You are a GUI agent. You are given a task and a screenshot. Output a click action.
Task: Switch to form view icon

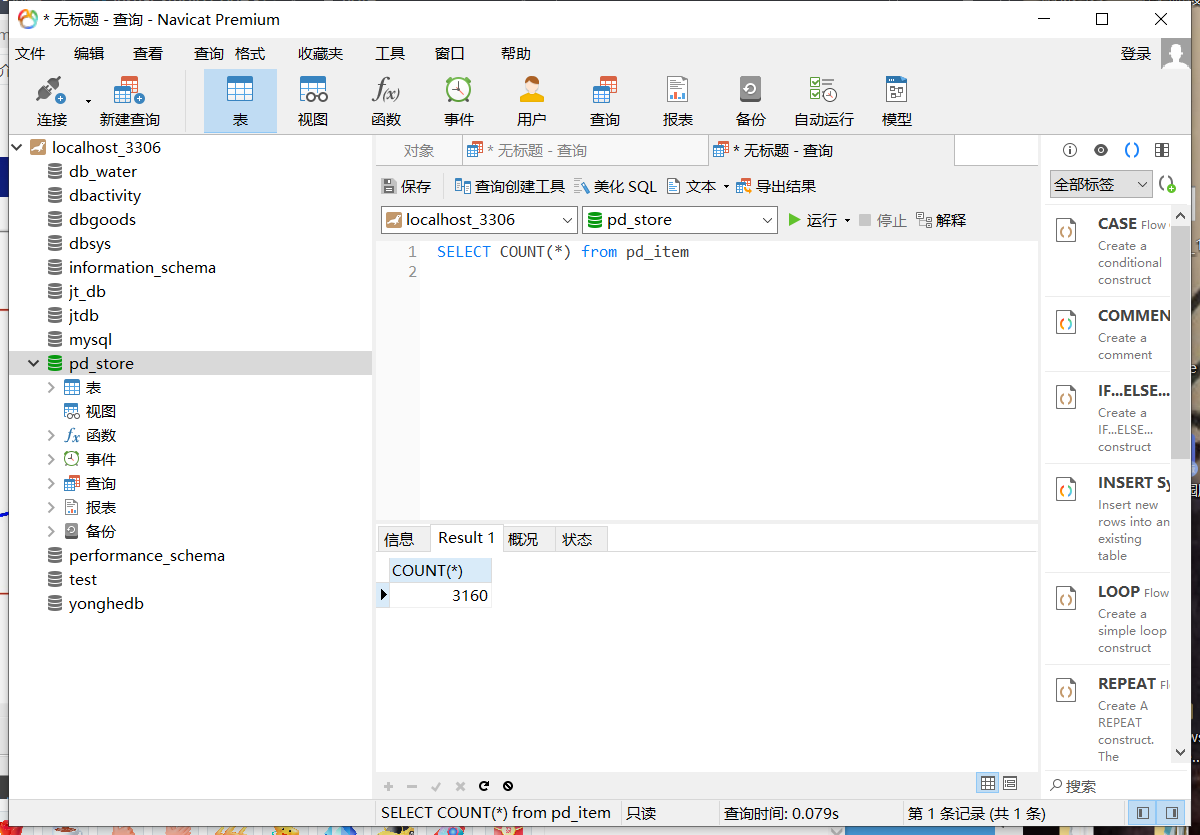(x=1010, y=783)
